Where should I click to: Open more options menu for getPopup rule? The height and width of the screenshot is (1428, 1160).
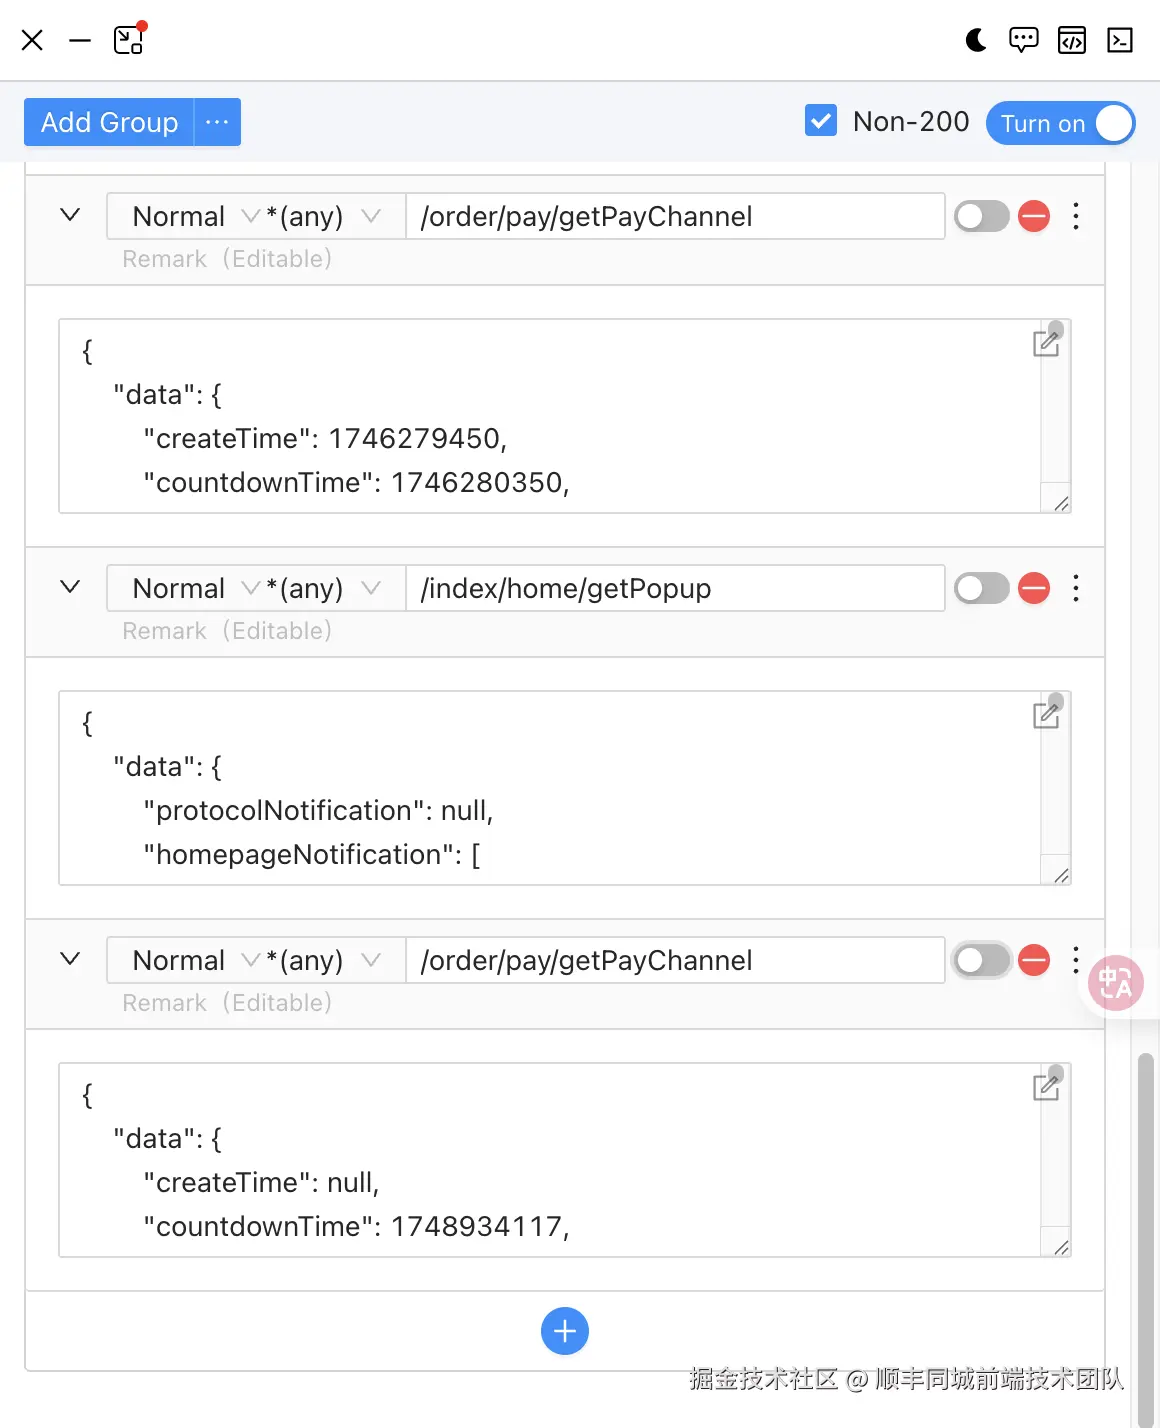pos(1076,588)
